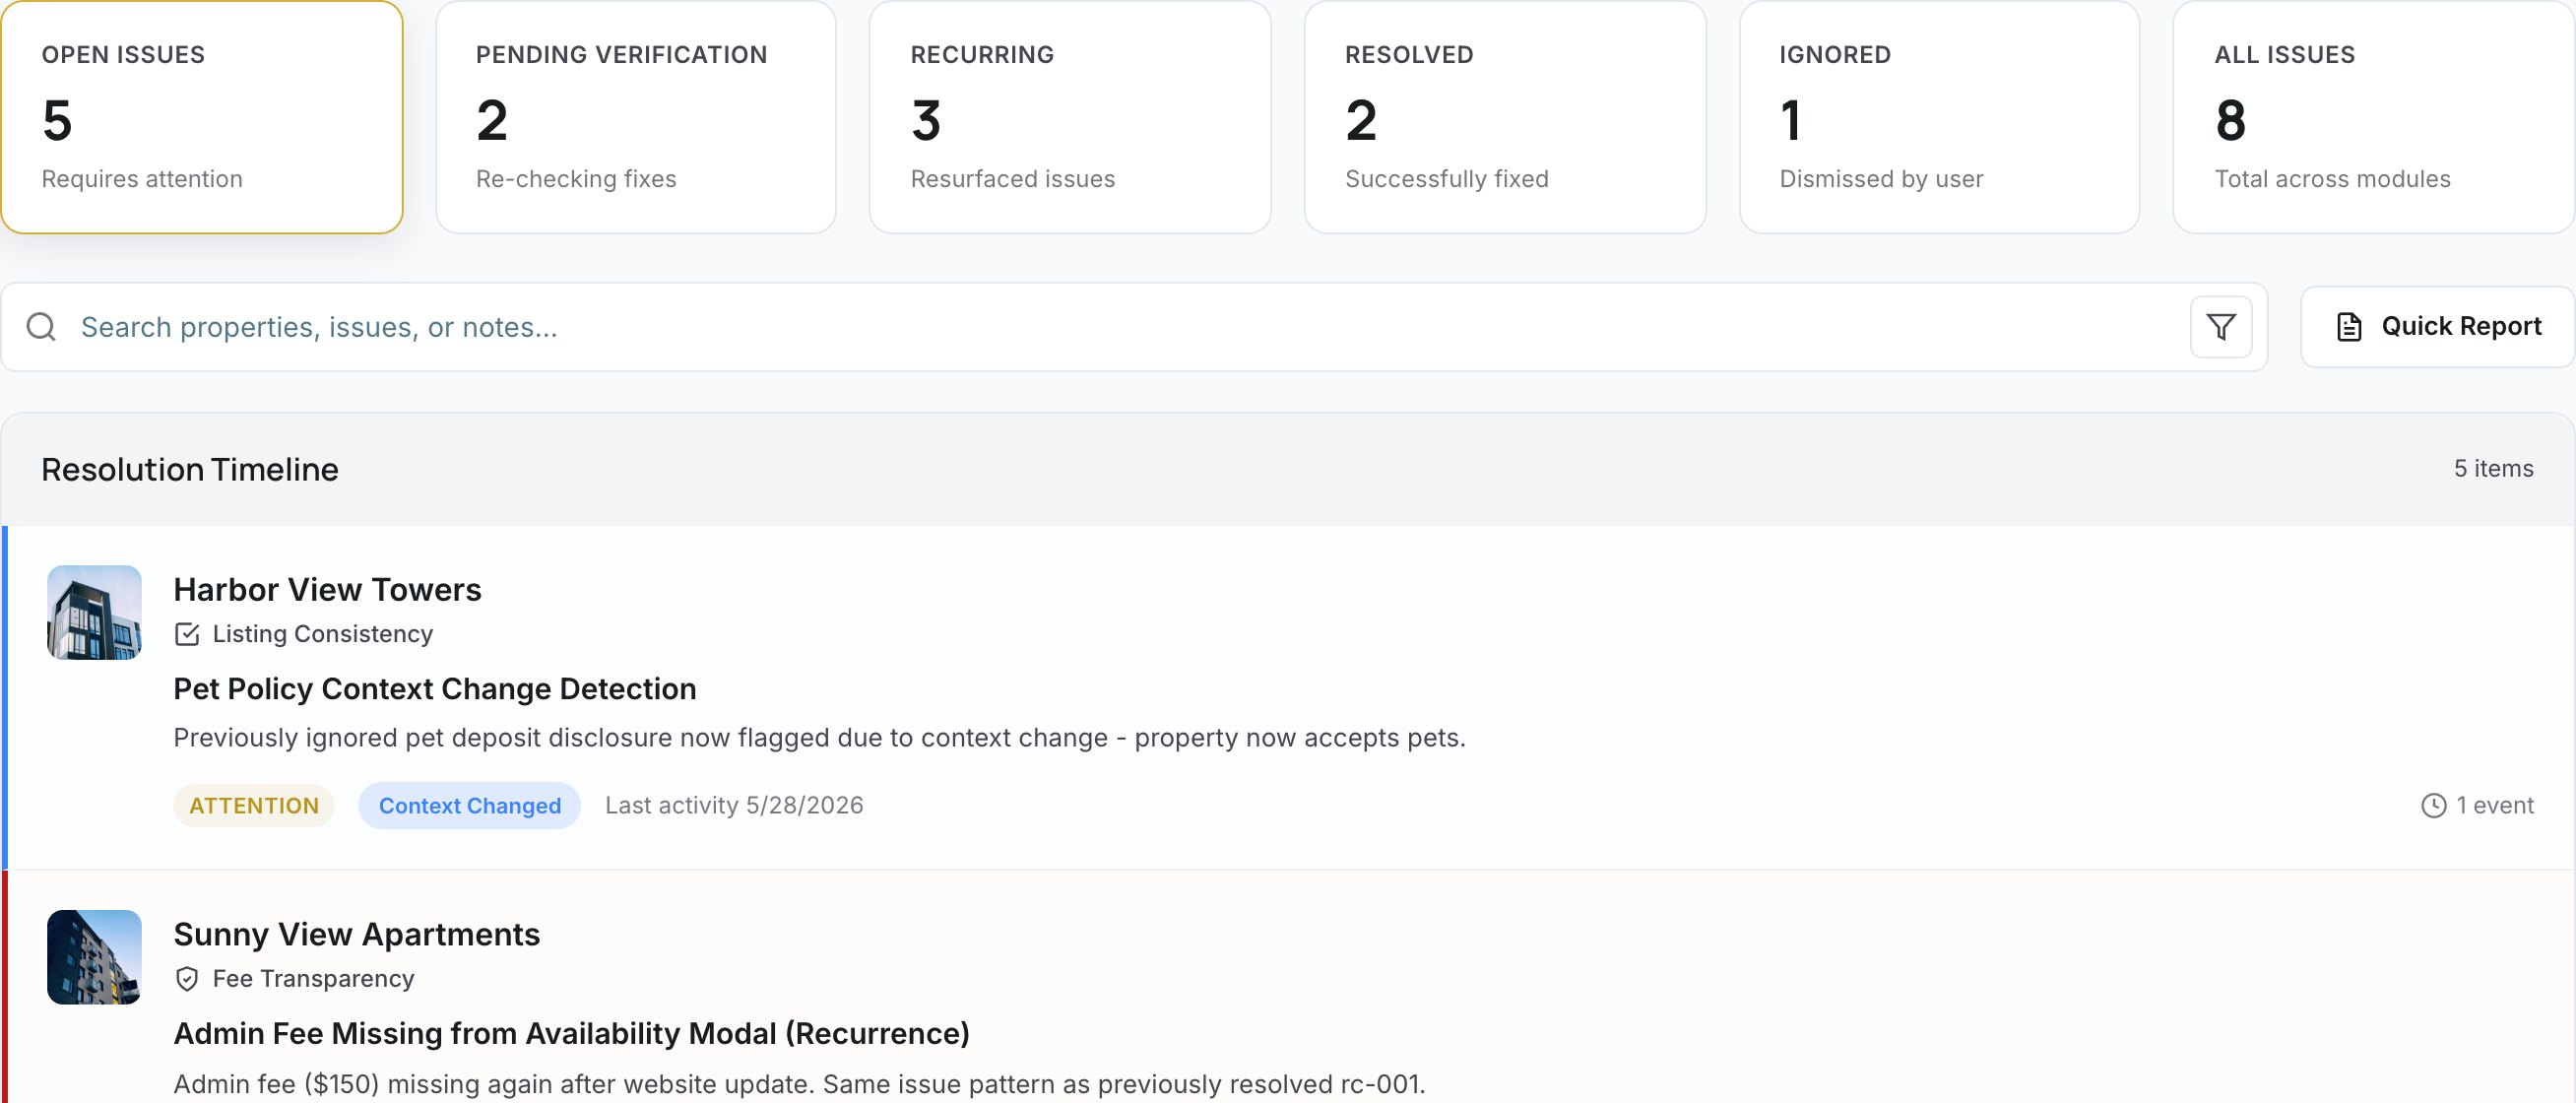Image resolution: width=2576 pixels, height=1103 pixels.
Task: Click the Fee Transparency shield icon
Action: [187, 979]
